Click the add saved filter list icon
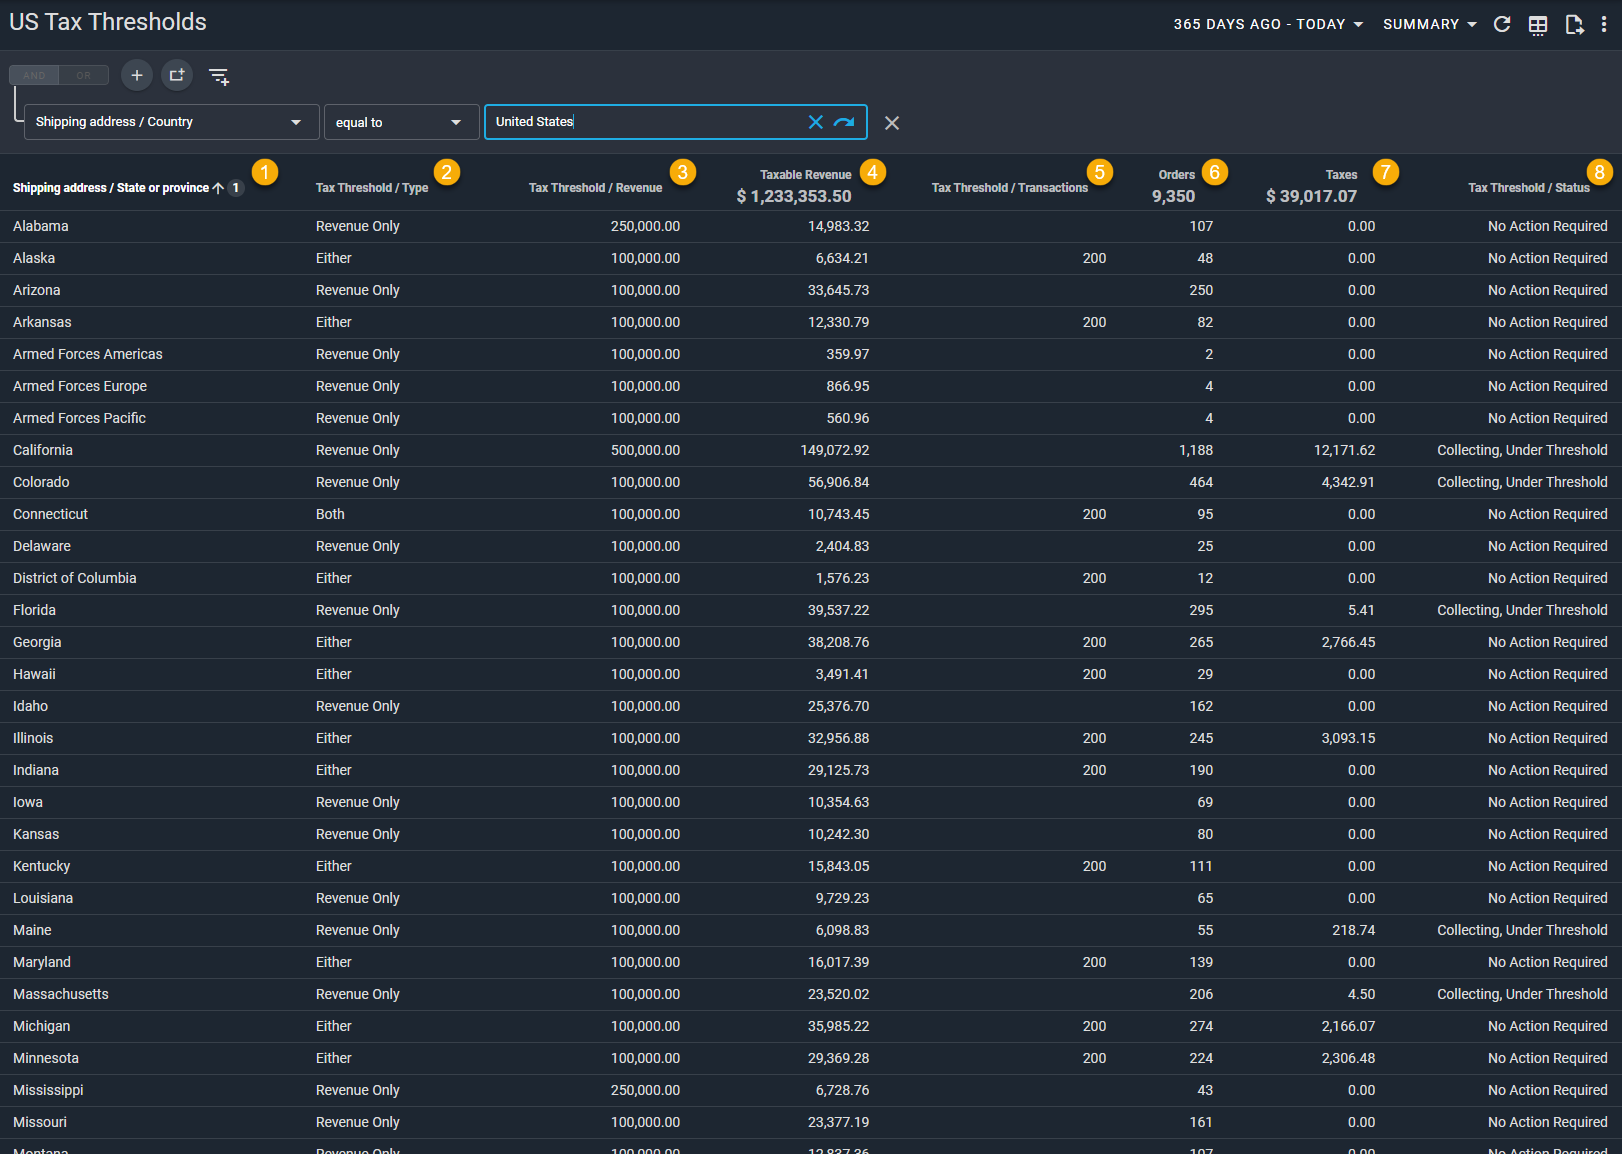 219,76
